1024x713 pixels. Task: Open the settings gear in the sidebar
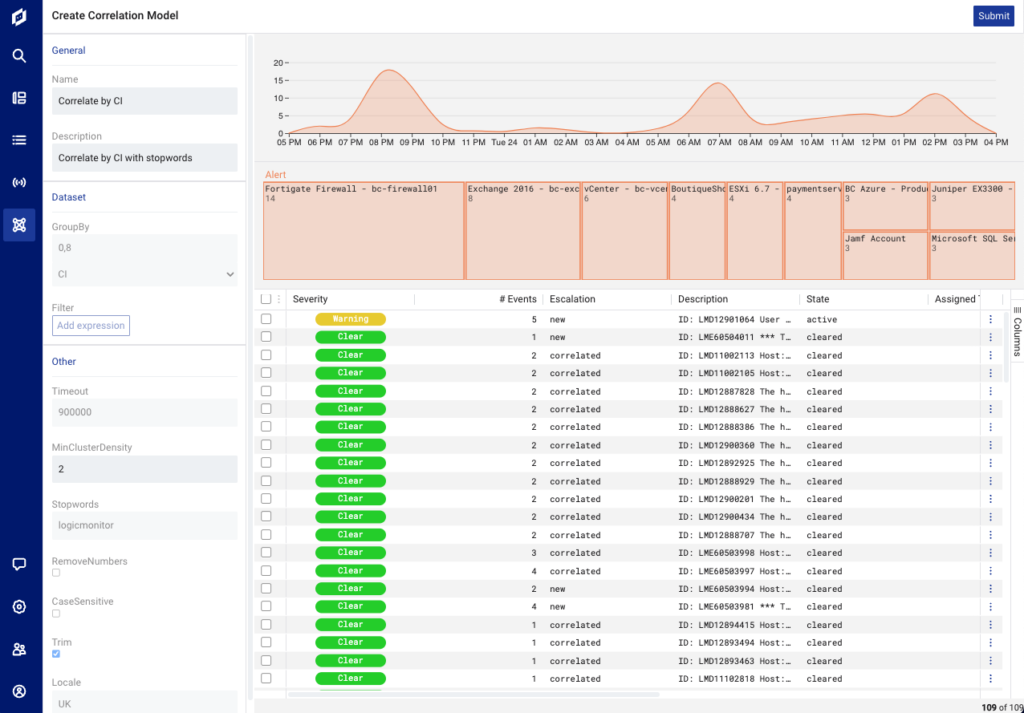[x=19, y=607]
